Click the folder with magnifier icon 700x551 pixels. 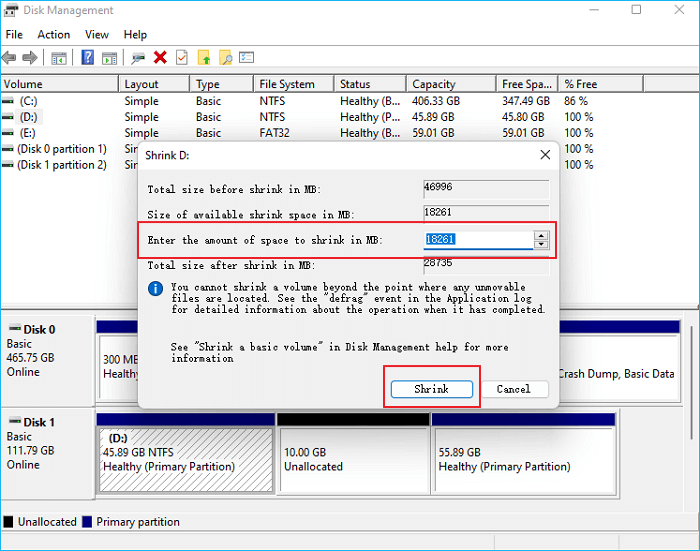click(x=225, y=58)
